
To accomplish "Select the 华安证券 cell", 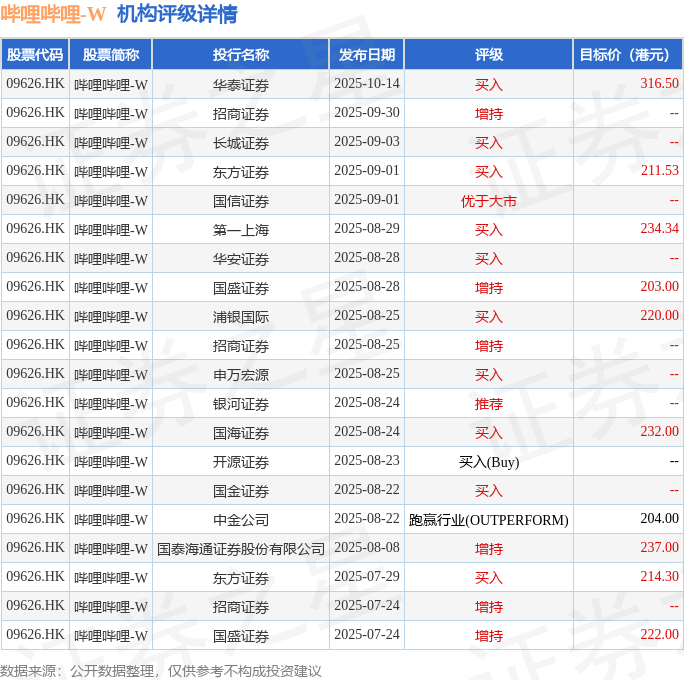I will click(241, 258).
